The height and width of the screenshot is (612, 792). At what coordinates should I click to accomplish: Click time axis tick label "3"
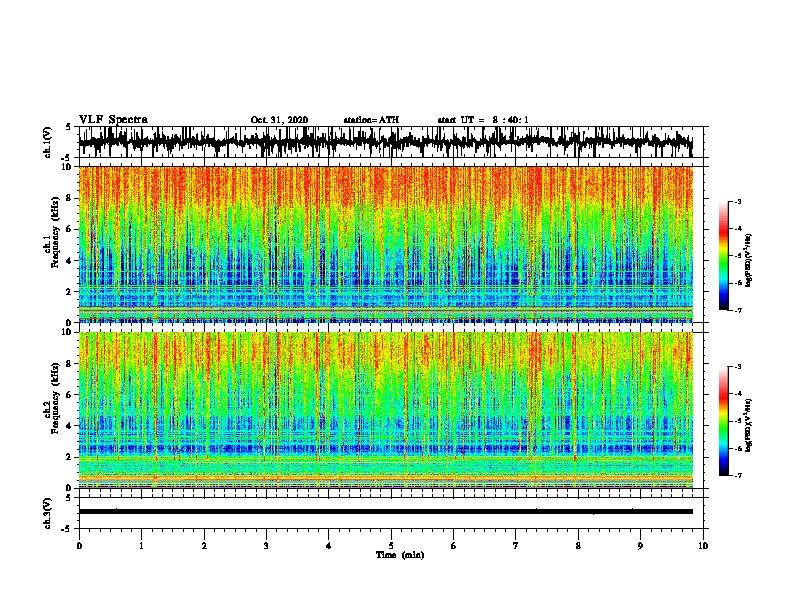(266, 546)
